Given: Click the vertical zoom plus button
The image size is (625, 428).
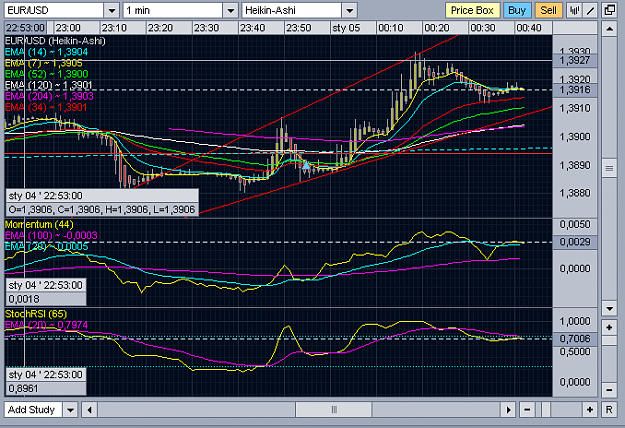Looking at the screenshot, I should coord(609,328).
